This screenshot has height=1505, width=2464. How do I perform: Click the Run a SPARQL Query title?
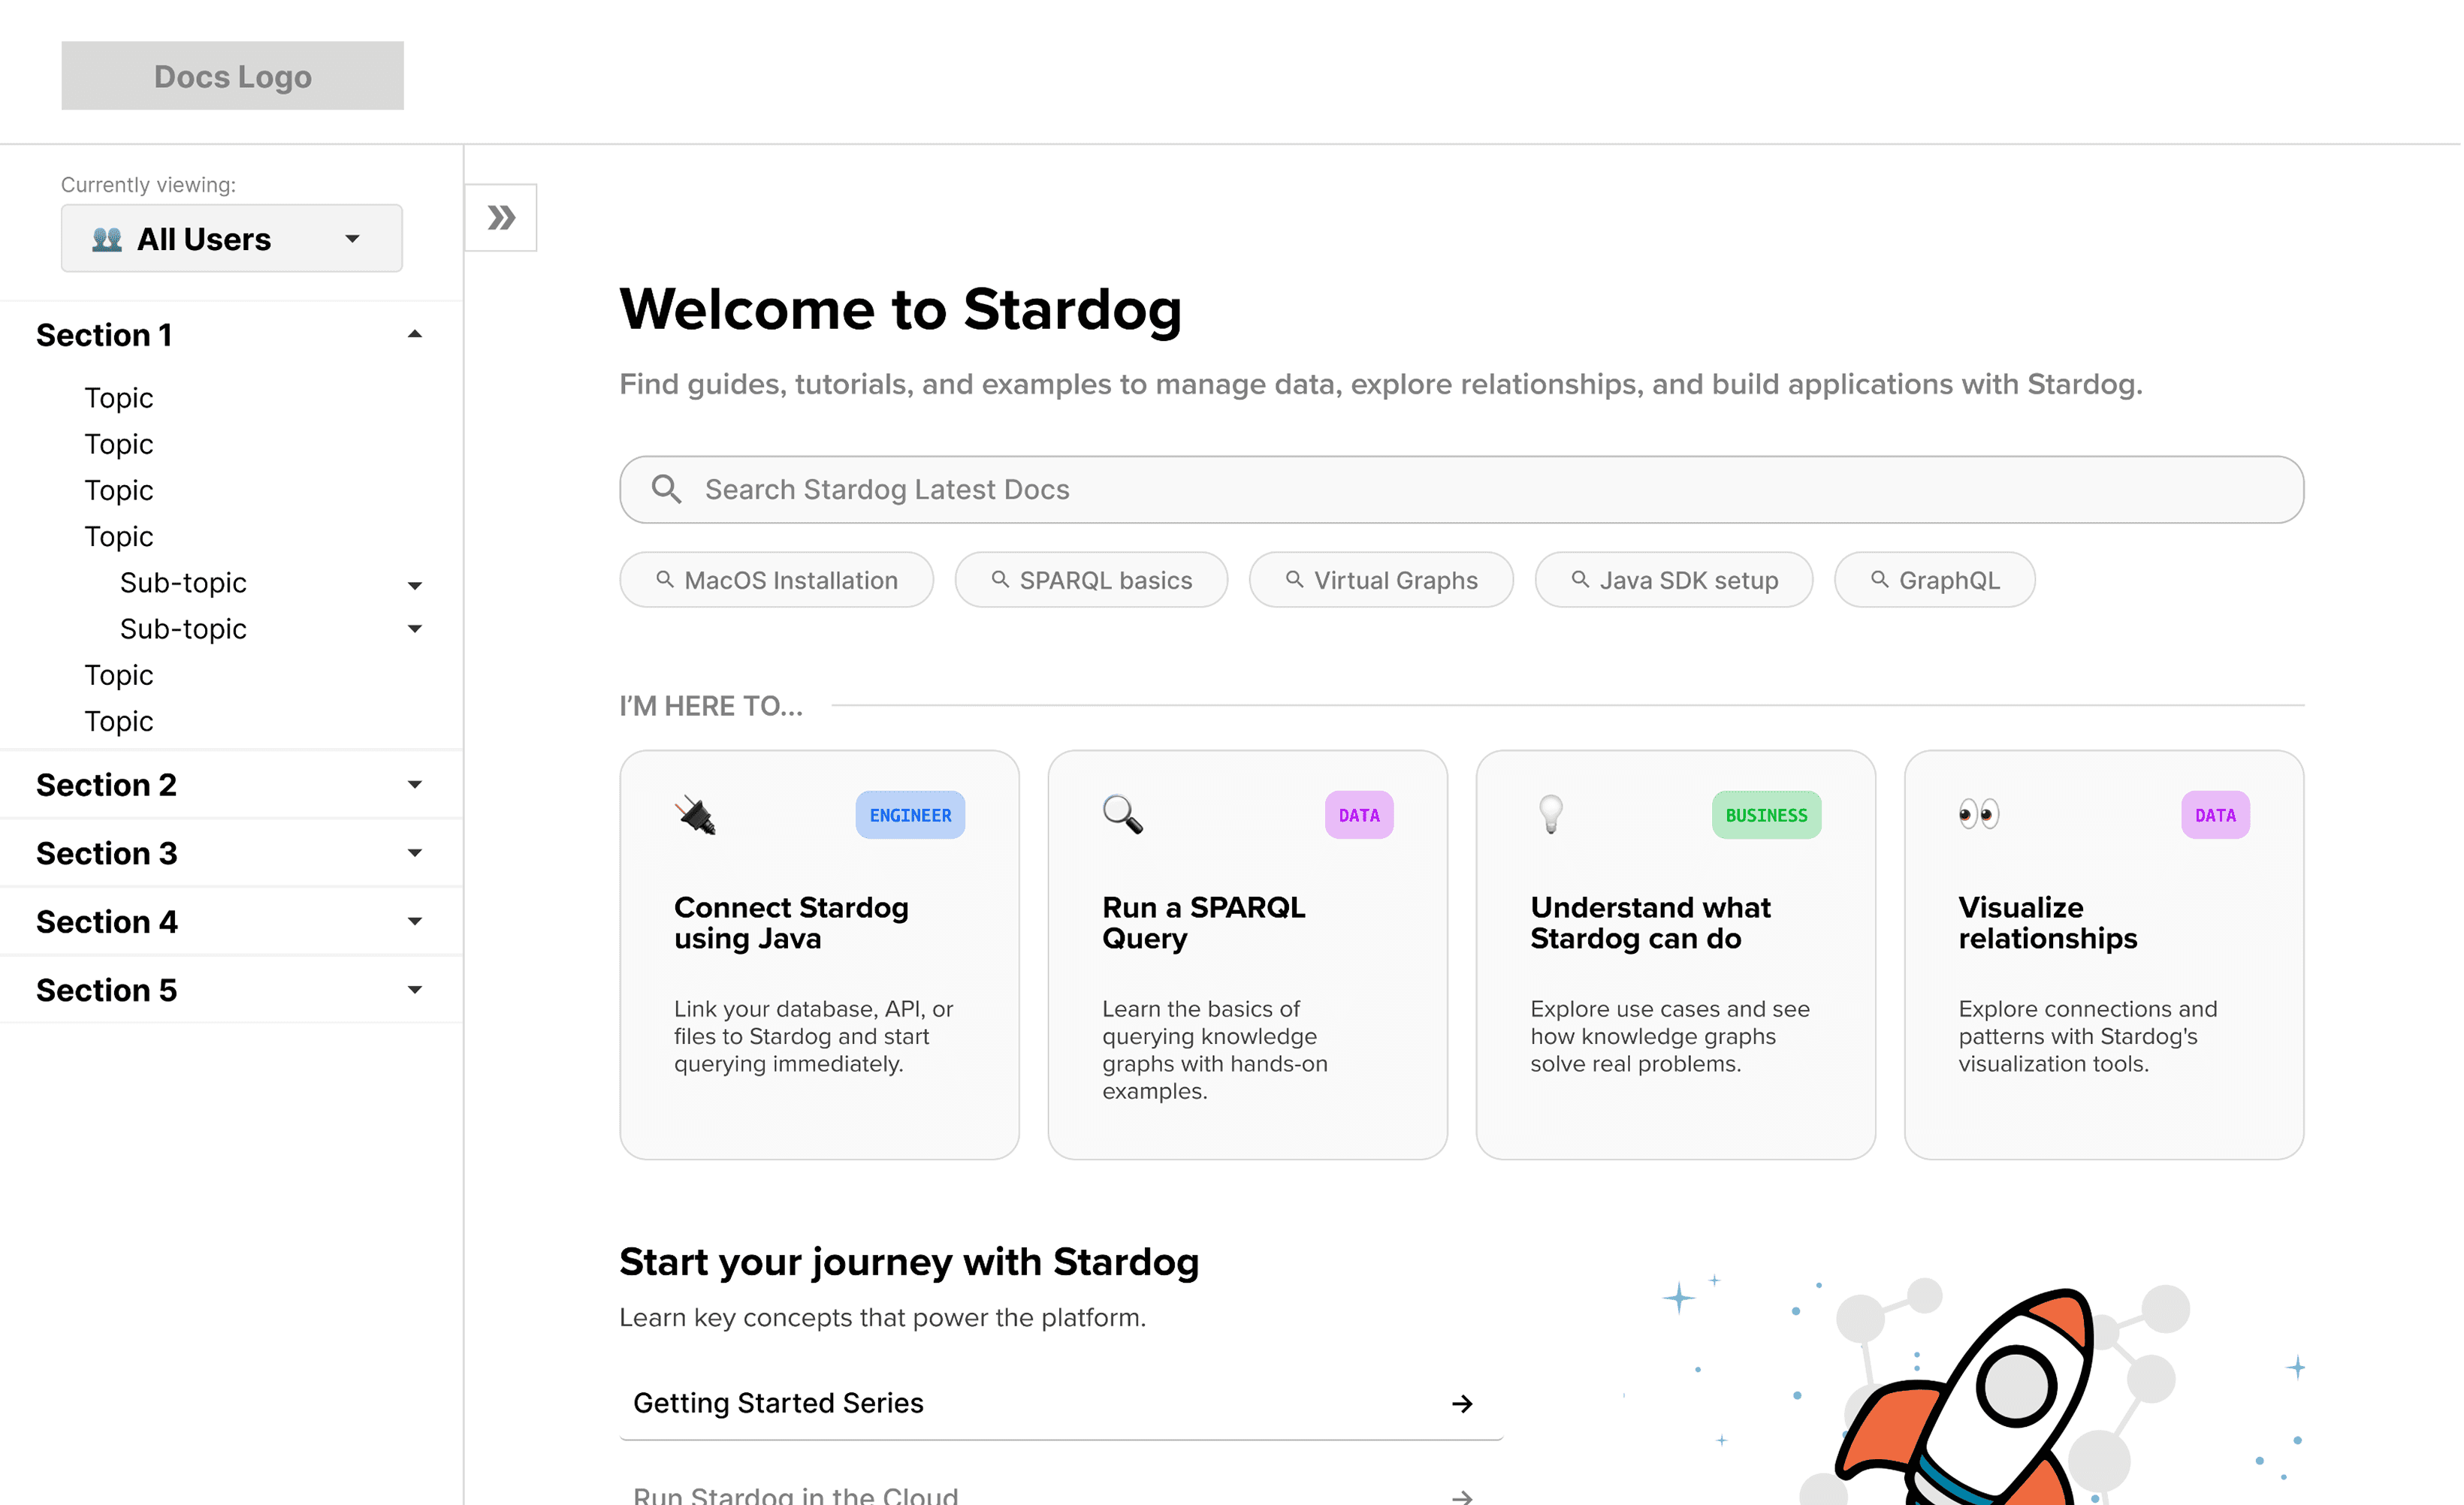[1203, 923]
